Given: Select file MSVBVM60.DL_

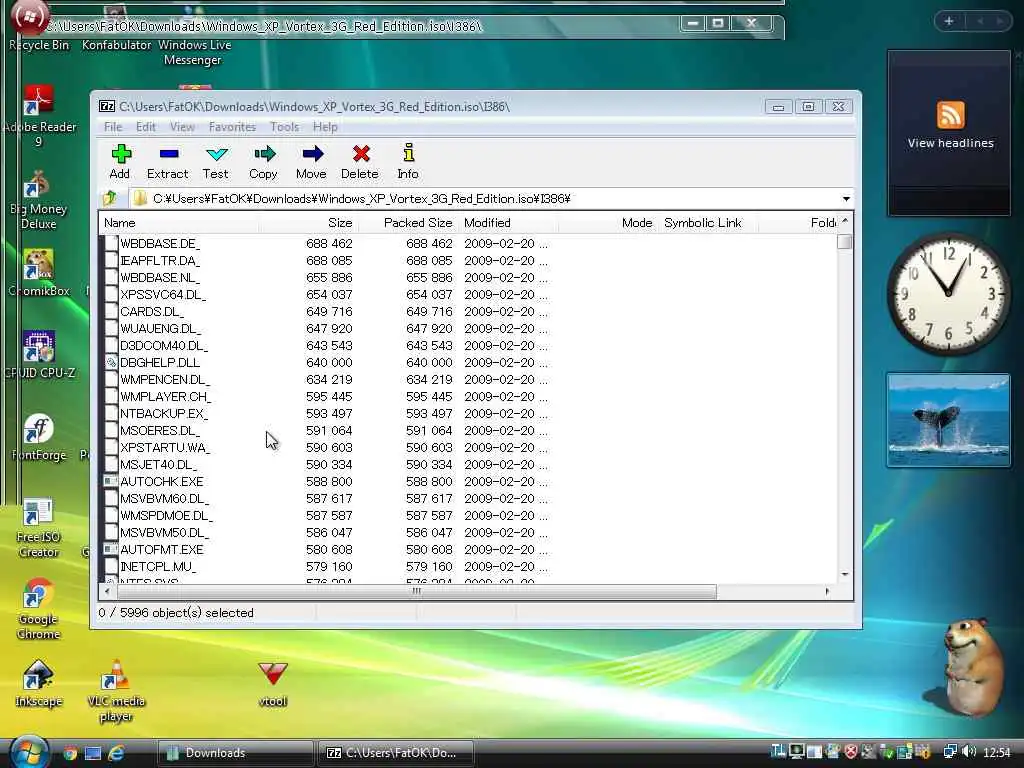Looking at the screenshot, I should tap(165, 498).
